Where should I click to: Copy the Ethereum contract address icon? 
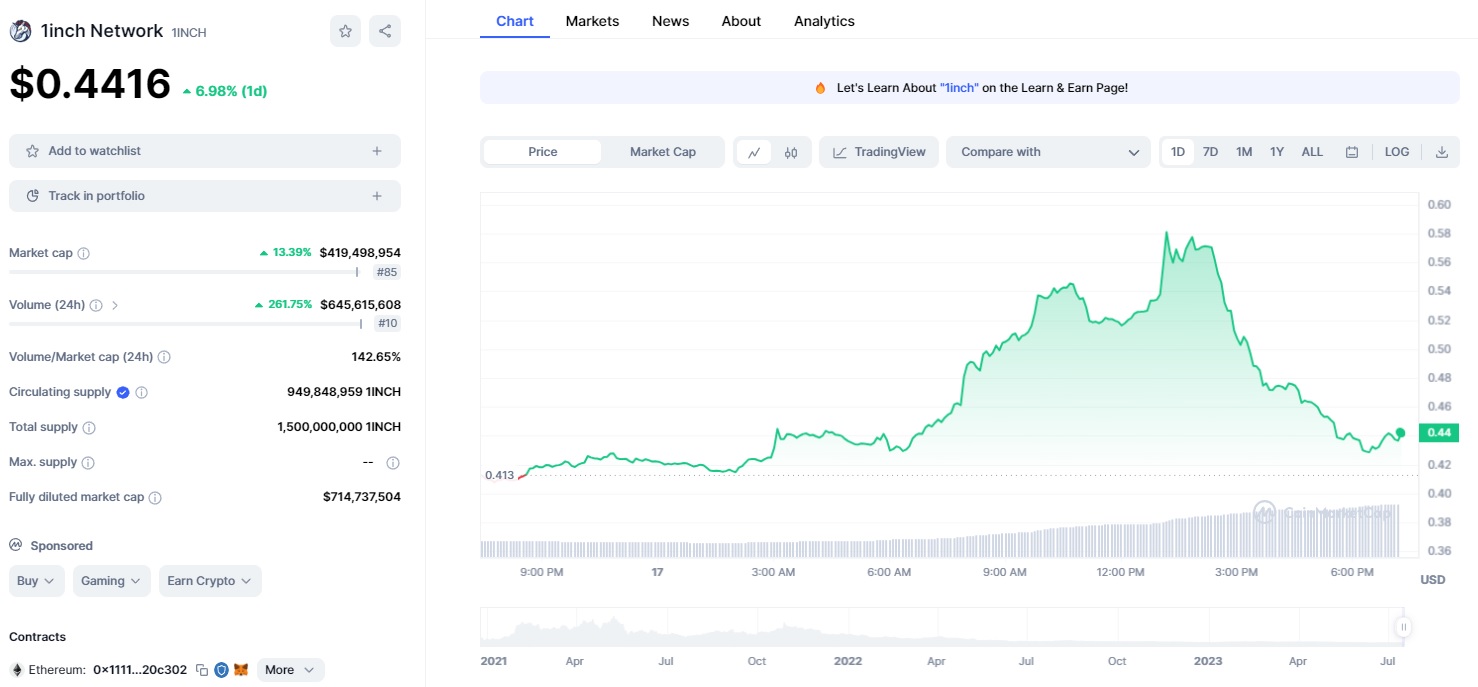pos(202,670)
